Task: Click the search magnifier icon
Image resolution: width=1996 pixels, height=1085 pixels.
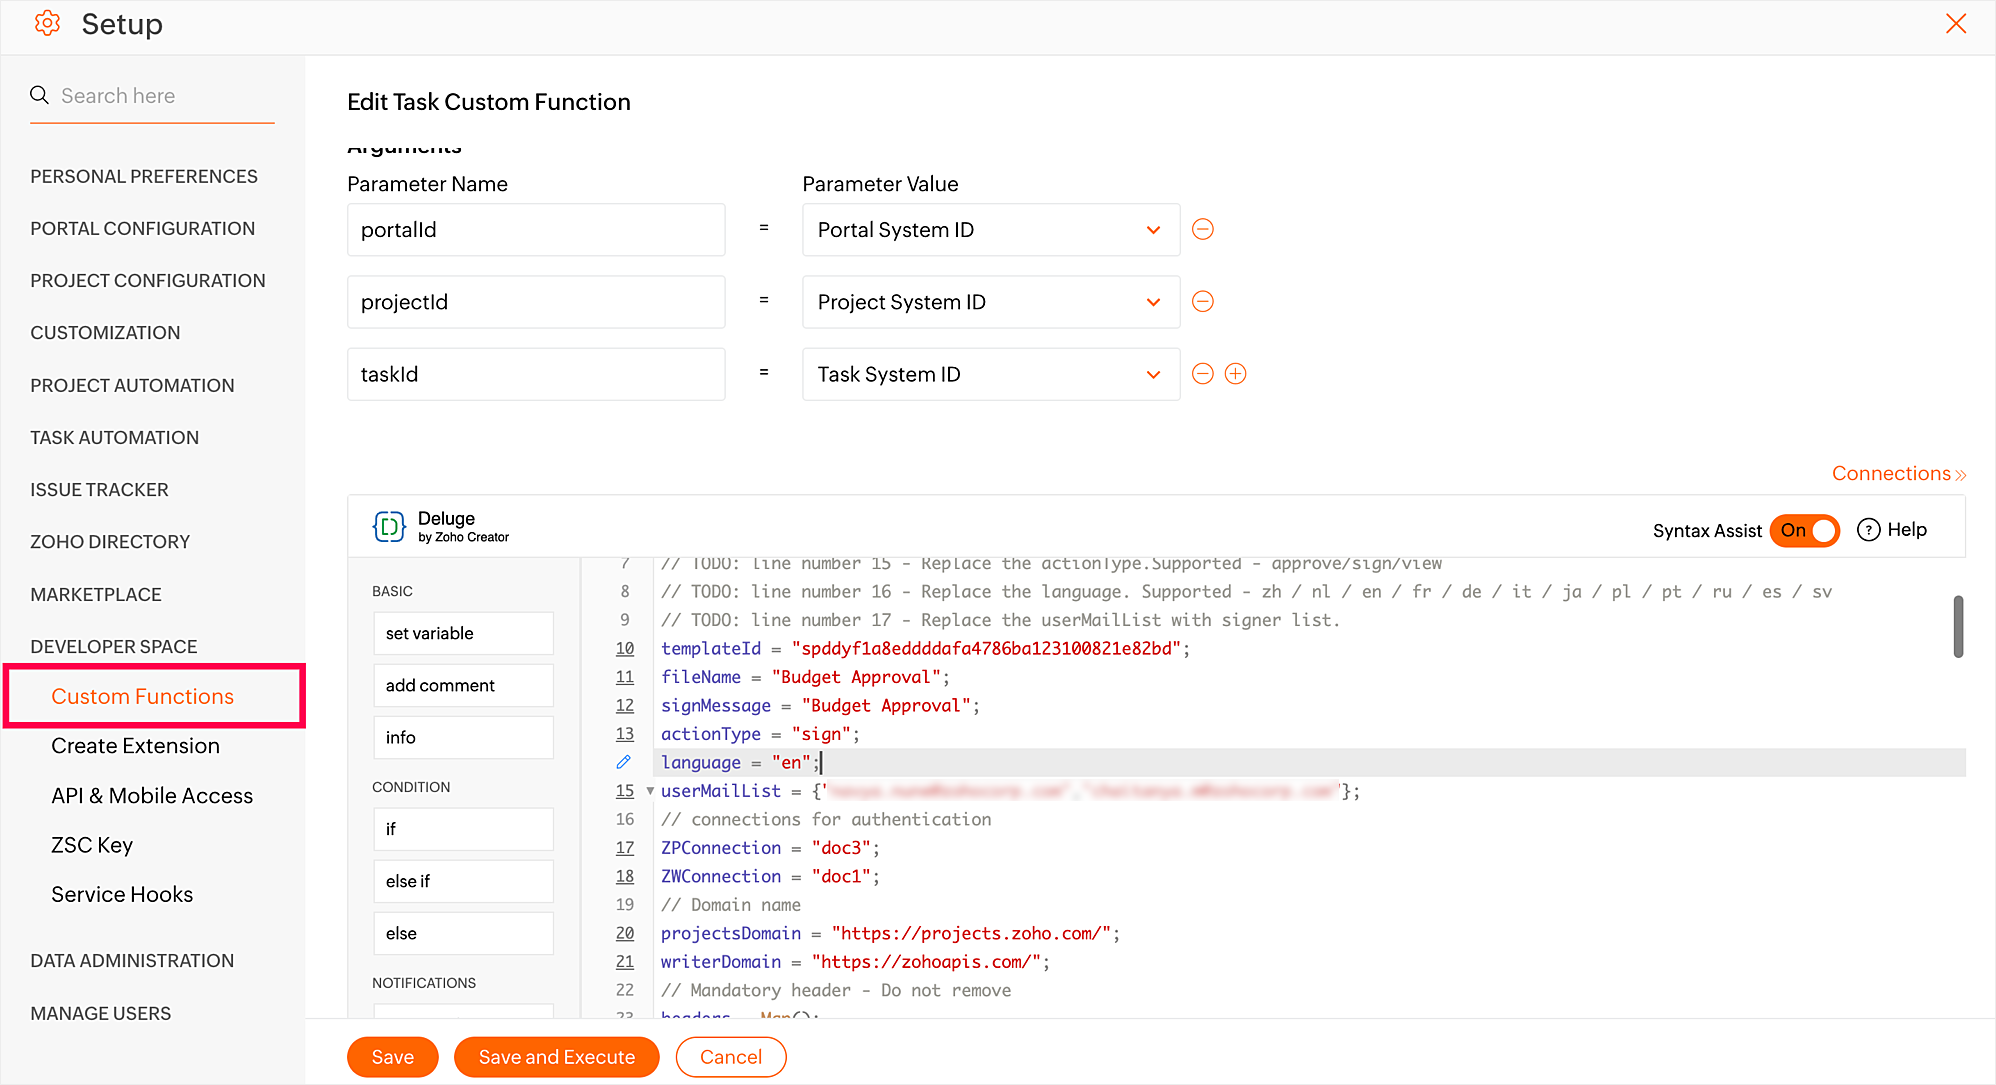Action: (x=40, y=95)
